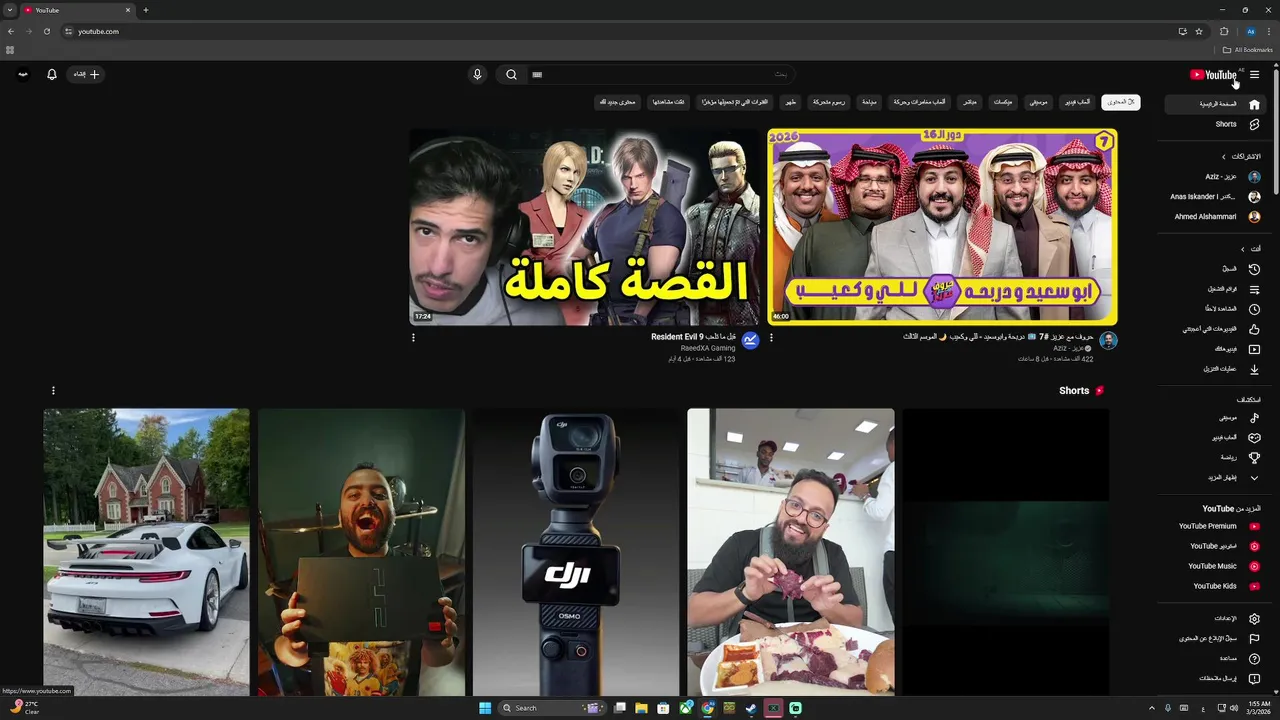Viewport: 1280px width, 720px height.
Task: Select the رسوم متحركة filter chip
Action: [x=828, y=102]
